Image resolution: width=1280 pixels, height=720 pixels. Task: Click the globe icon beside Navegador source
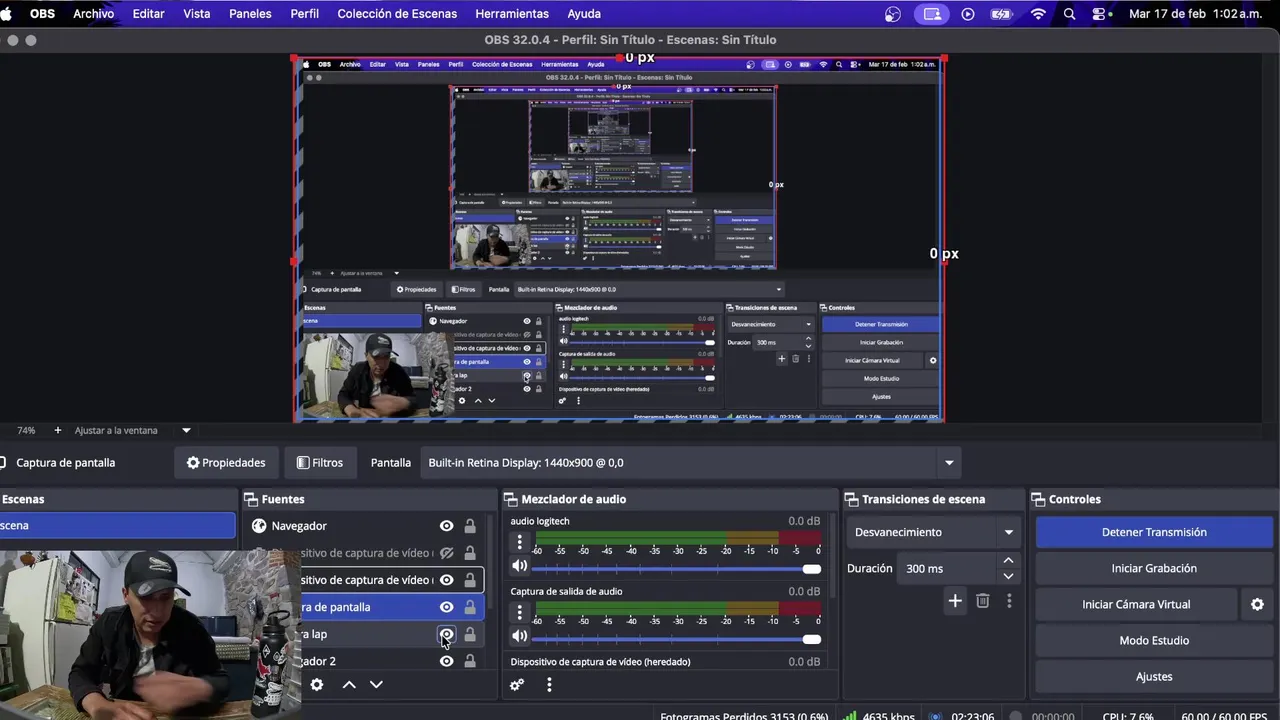pyautogui.click(x=259, y=526)
